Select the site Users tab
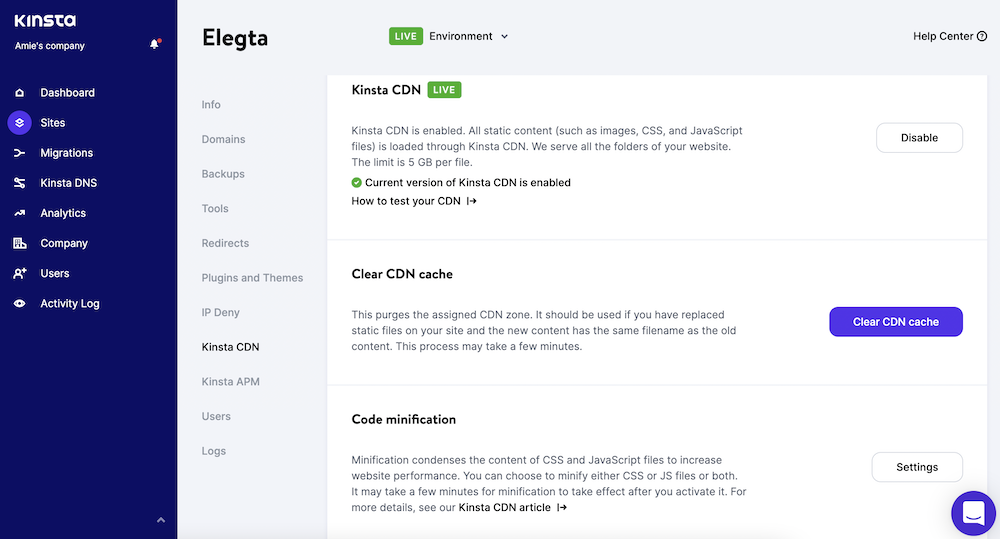This screenshot has height=539, width=1000. point(216,417)
